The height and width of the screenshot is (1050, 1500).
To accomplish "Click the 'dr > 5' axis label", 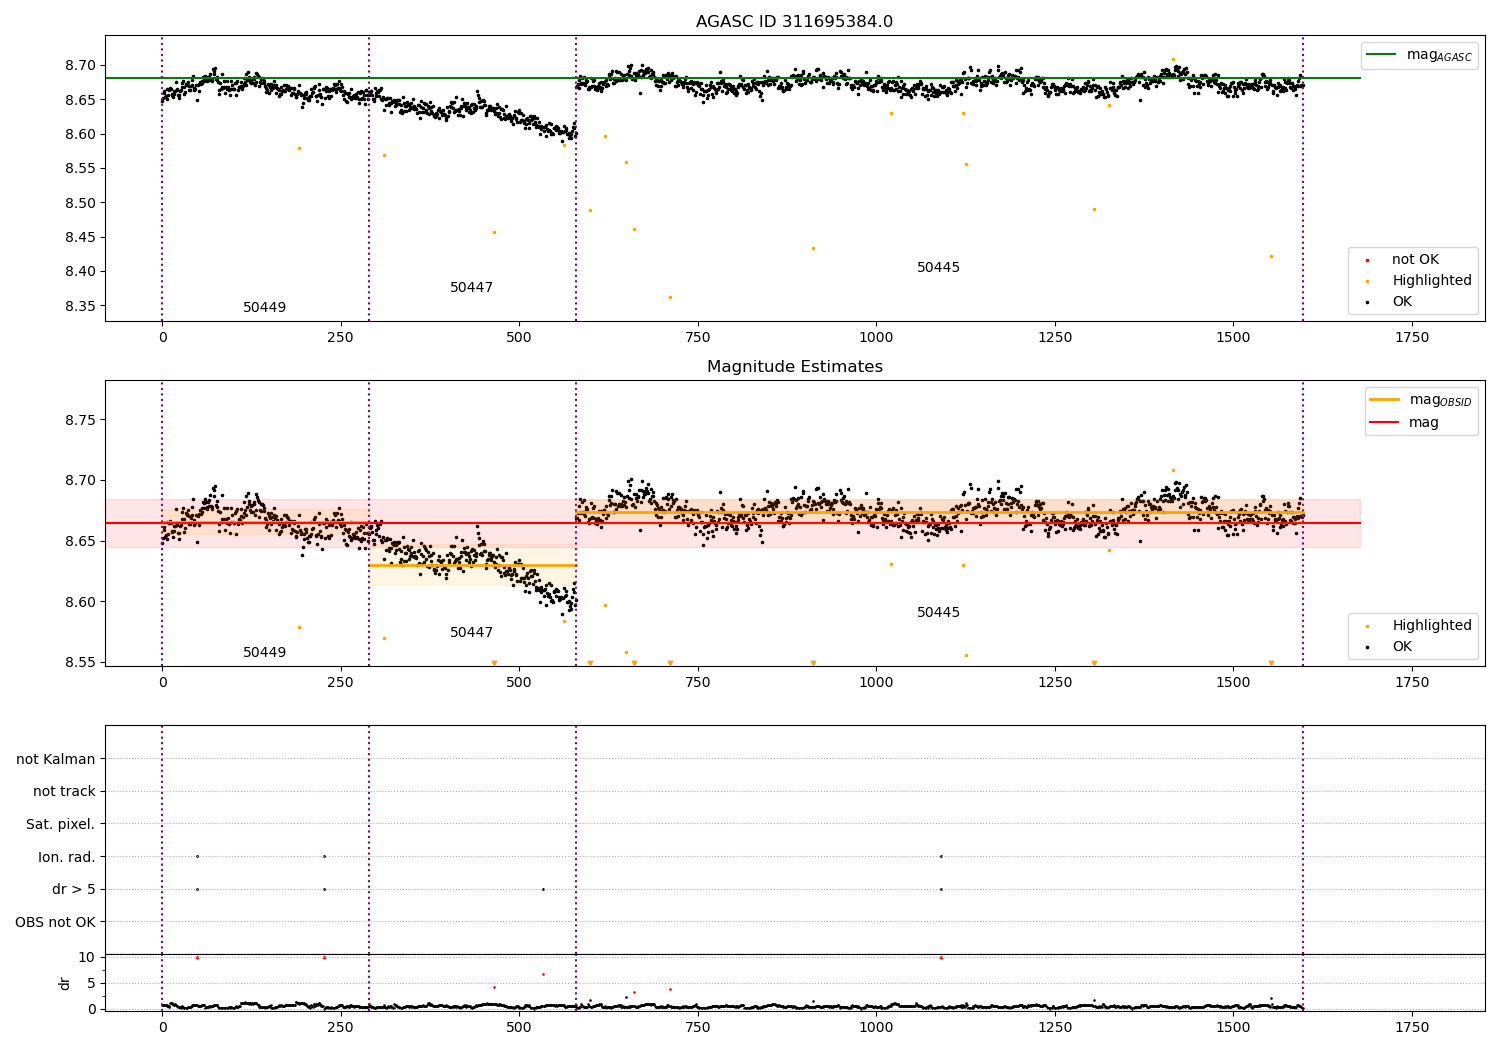I will pos(74,890).
